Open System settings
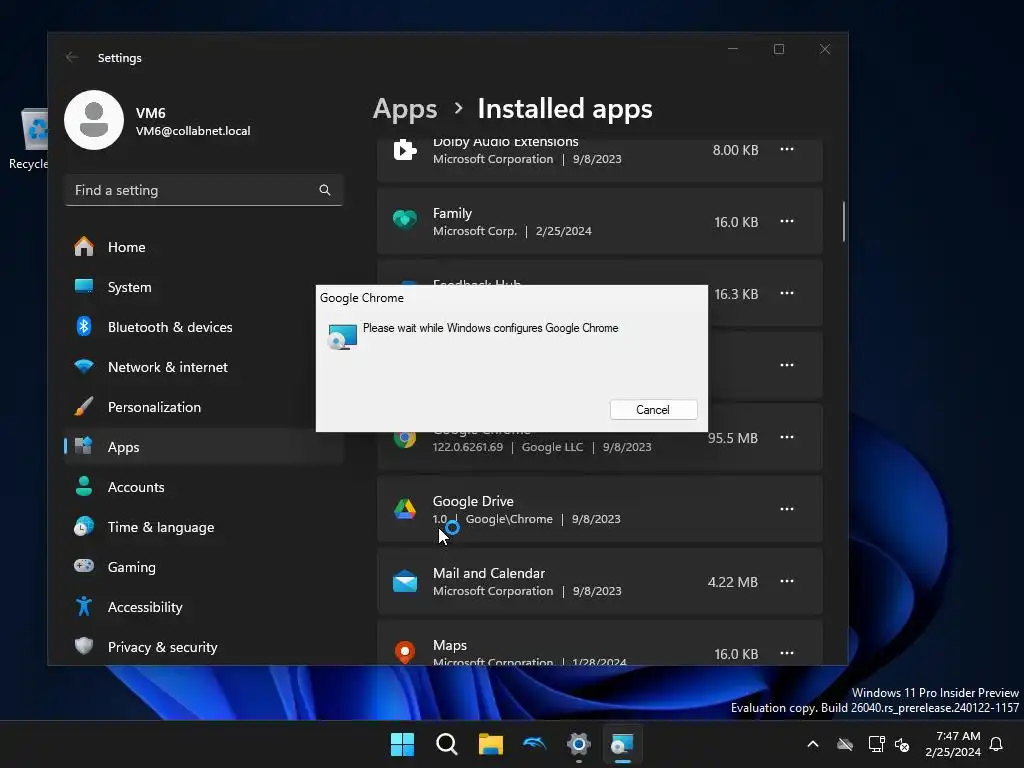Screen dimensions: 1024x768 [204, 287]
